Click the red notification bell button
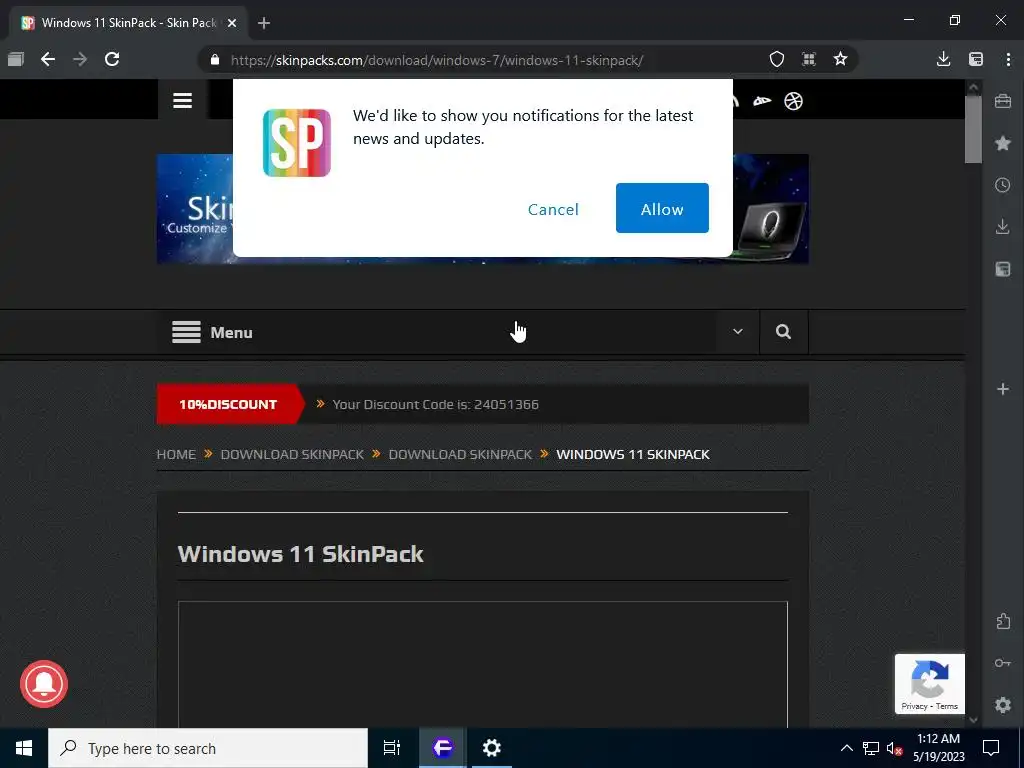This screenshot has height=768, width=1024. (x=44, y=684)
